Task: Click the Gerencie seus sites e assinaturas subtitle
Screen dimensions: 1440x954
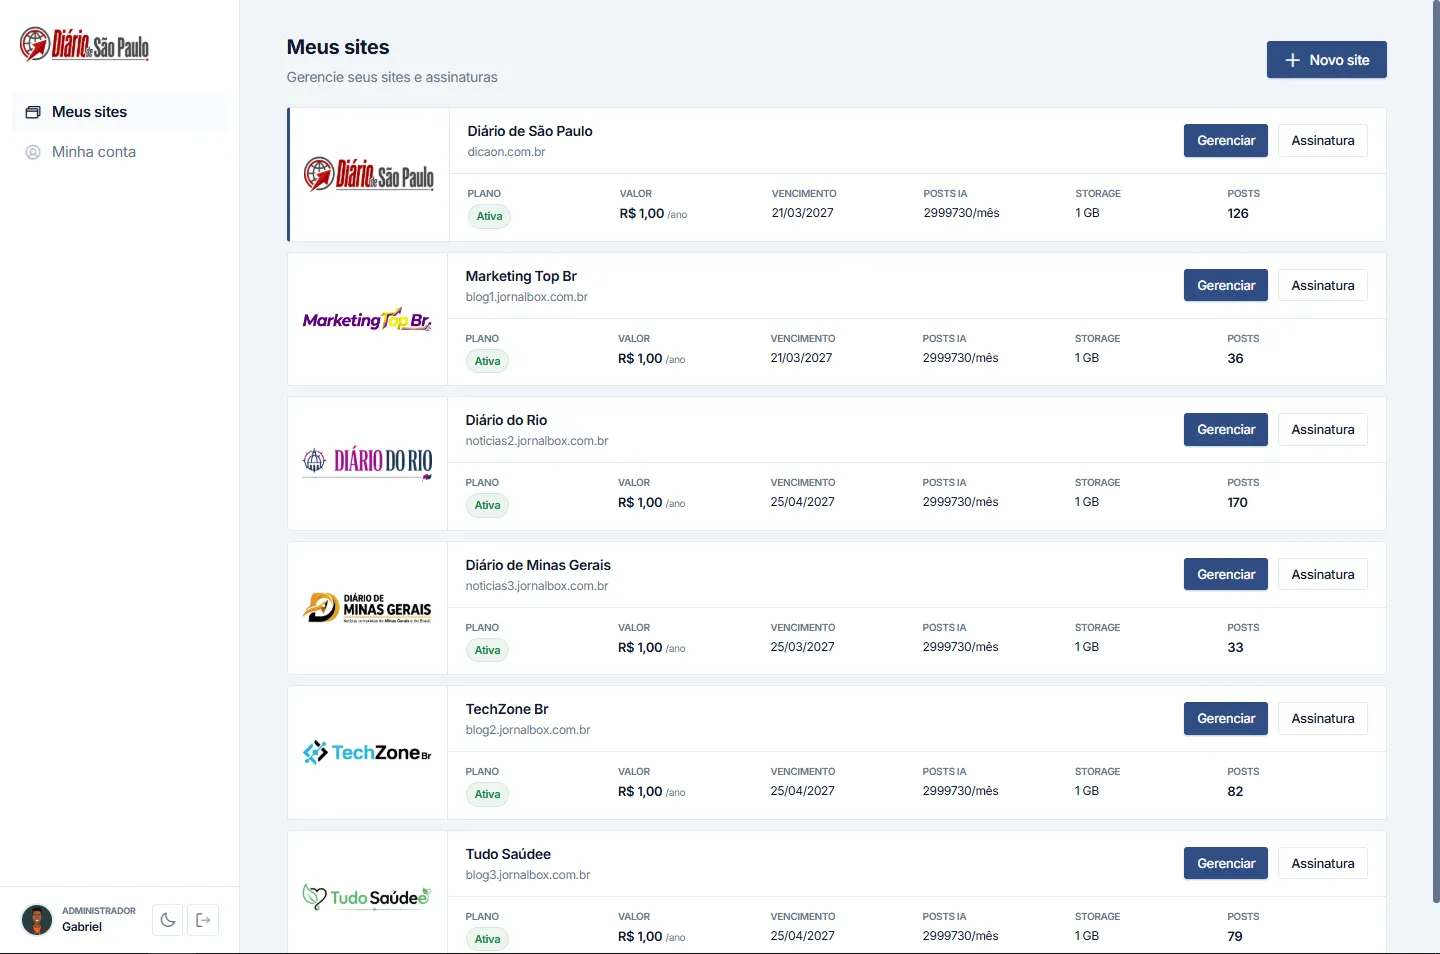Action: pyautogui.click(x=392, y=77)
